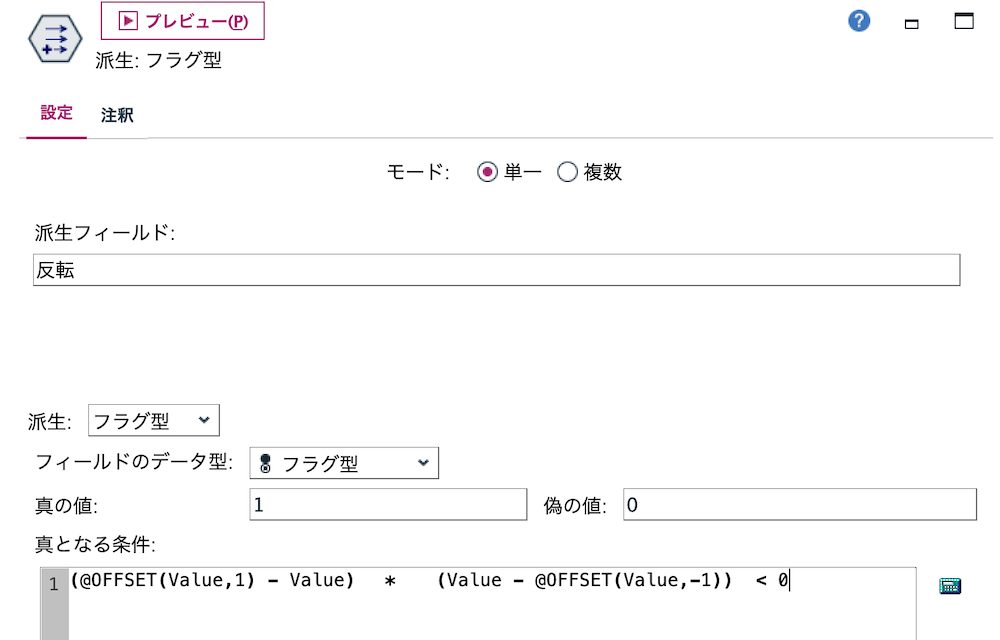The width and height of the screenshot is (1000, 640).
Task: Click the 偽の値 field containing 0
Action: [800, 504]
